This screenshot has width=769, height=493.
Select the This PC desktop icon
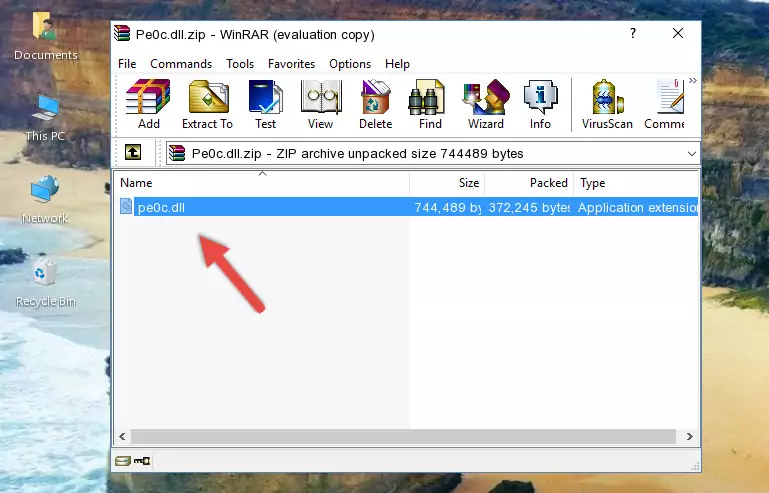(45, 118)
